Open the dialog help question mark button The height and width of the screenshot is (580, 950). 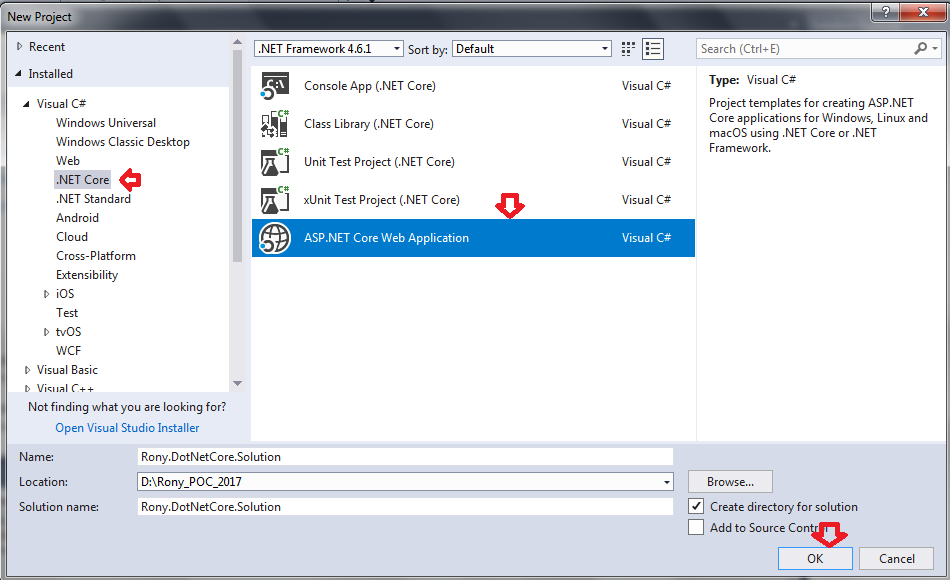point(886,12)
